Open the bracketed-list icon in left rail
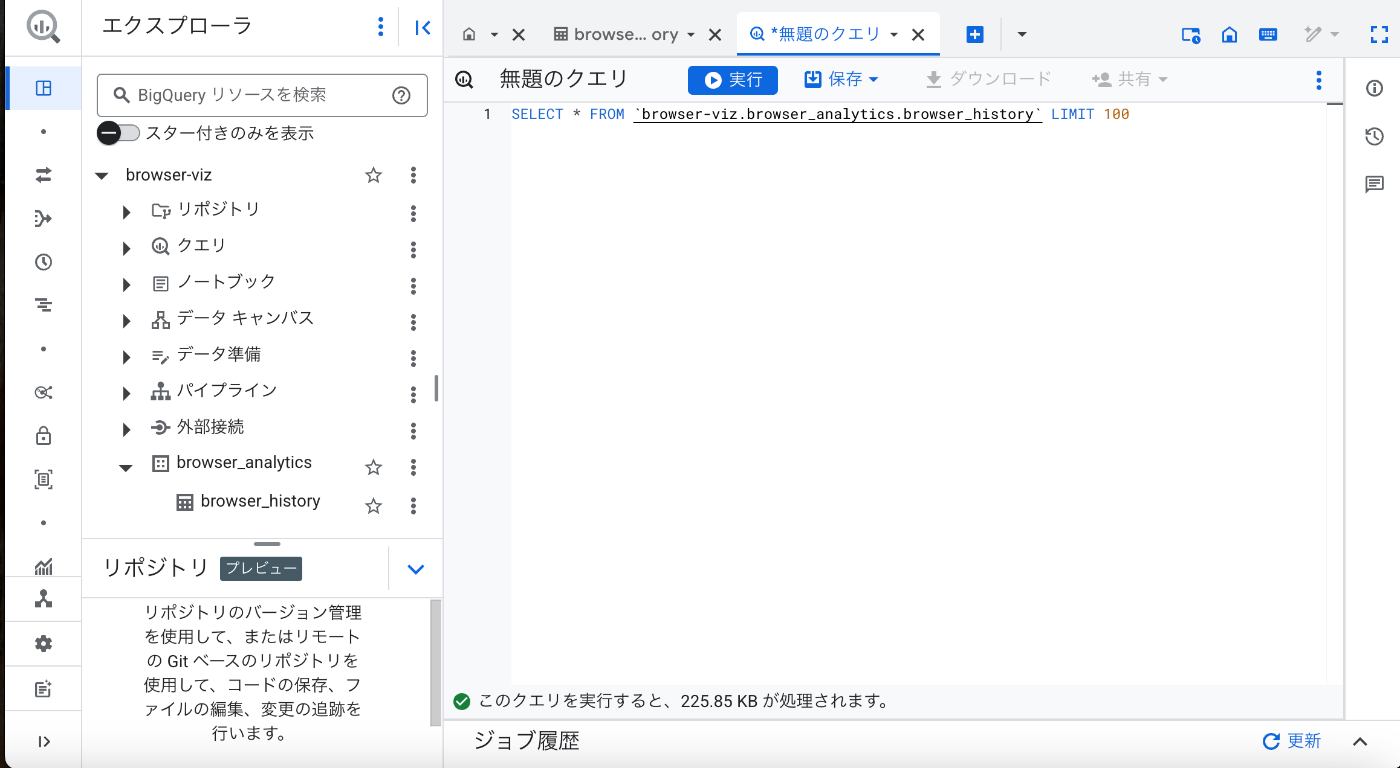Viewport: 1400px width, 768px height. point(43,479)
